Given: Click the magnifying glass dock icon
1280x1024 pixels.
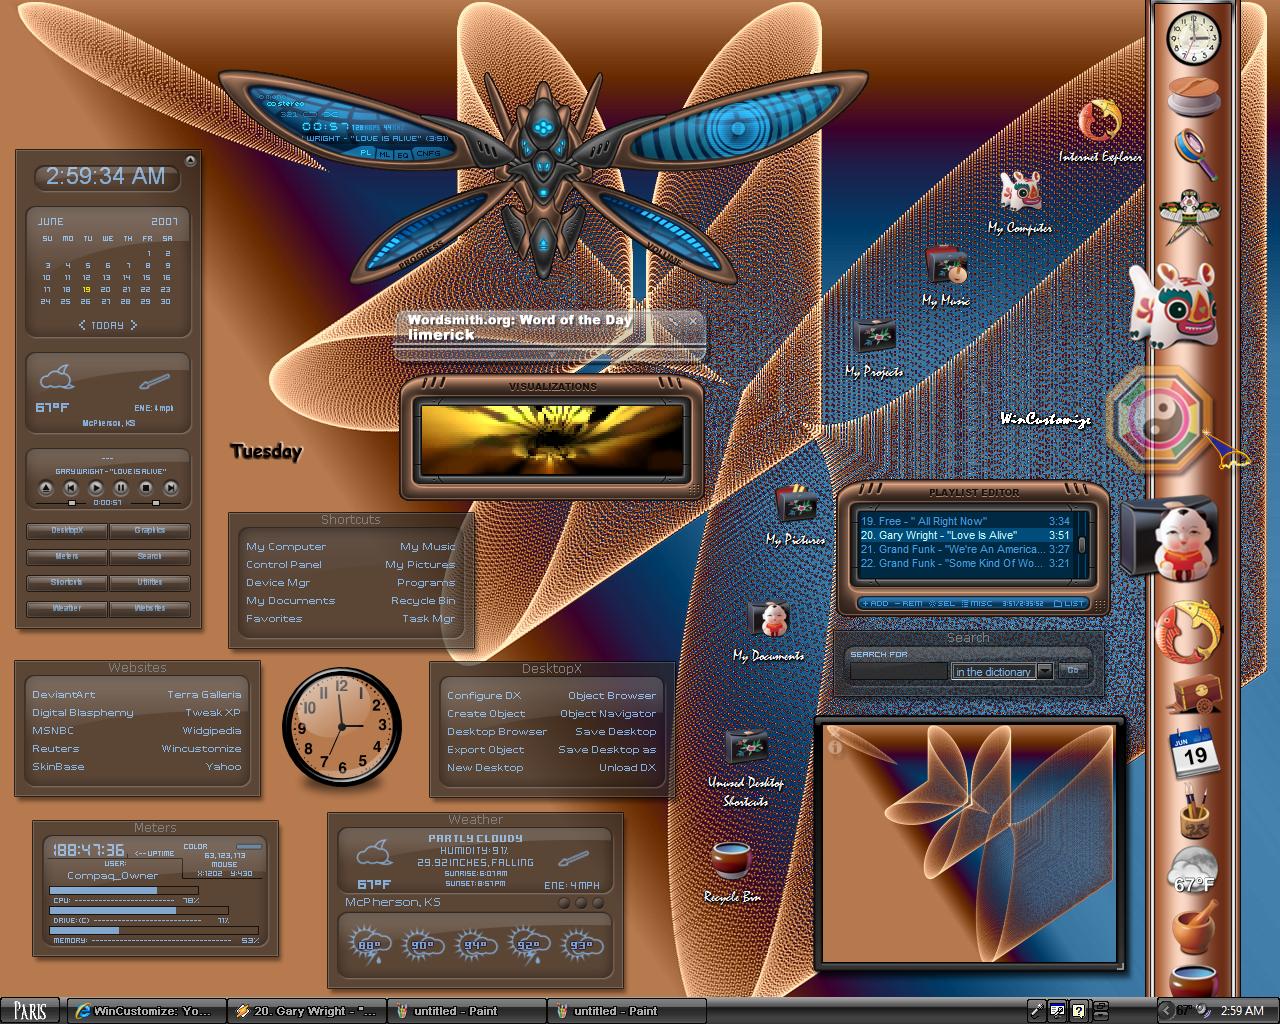Looking at the screenshot, I should (1193, 150).
